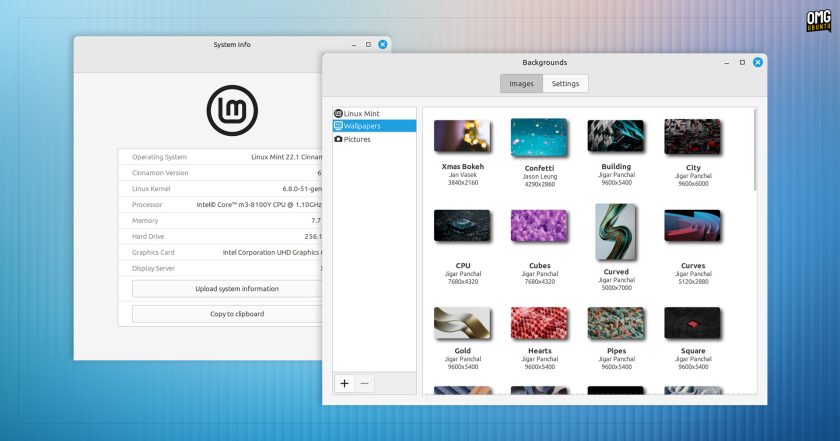
Task: Choose the Xmas Bokeh wallpaper thumbnail
Action: click(x=462, y=136)
